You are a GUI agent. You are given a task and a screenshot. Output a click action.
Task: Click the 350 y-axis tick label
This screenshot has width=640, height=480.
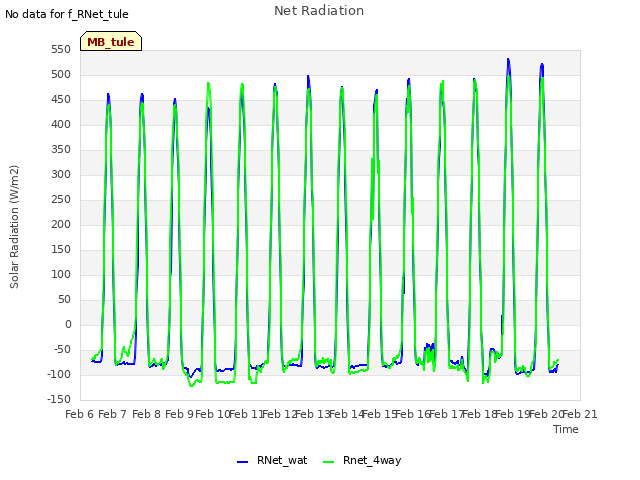pyautogui.click(x=61, y=150)
